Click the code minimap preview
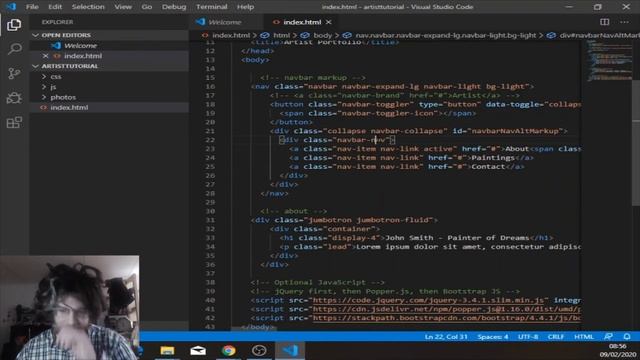Screen dimensions: 640x360 [609, 61]
